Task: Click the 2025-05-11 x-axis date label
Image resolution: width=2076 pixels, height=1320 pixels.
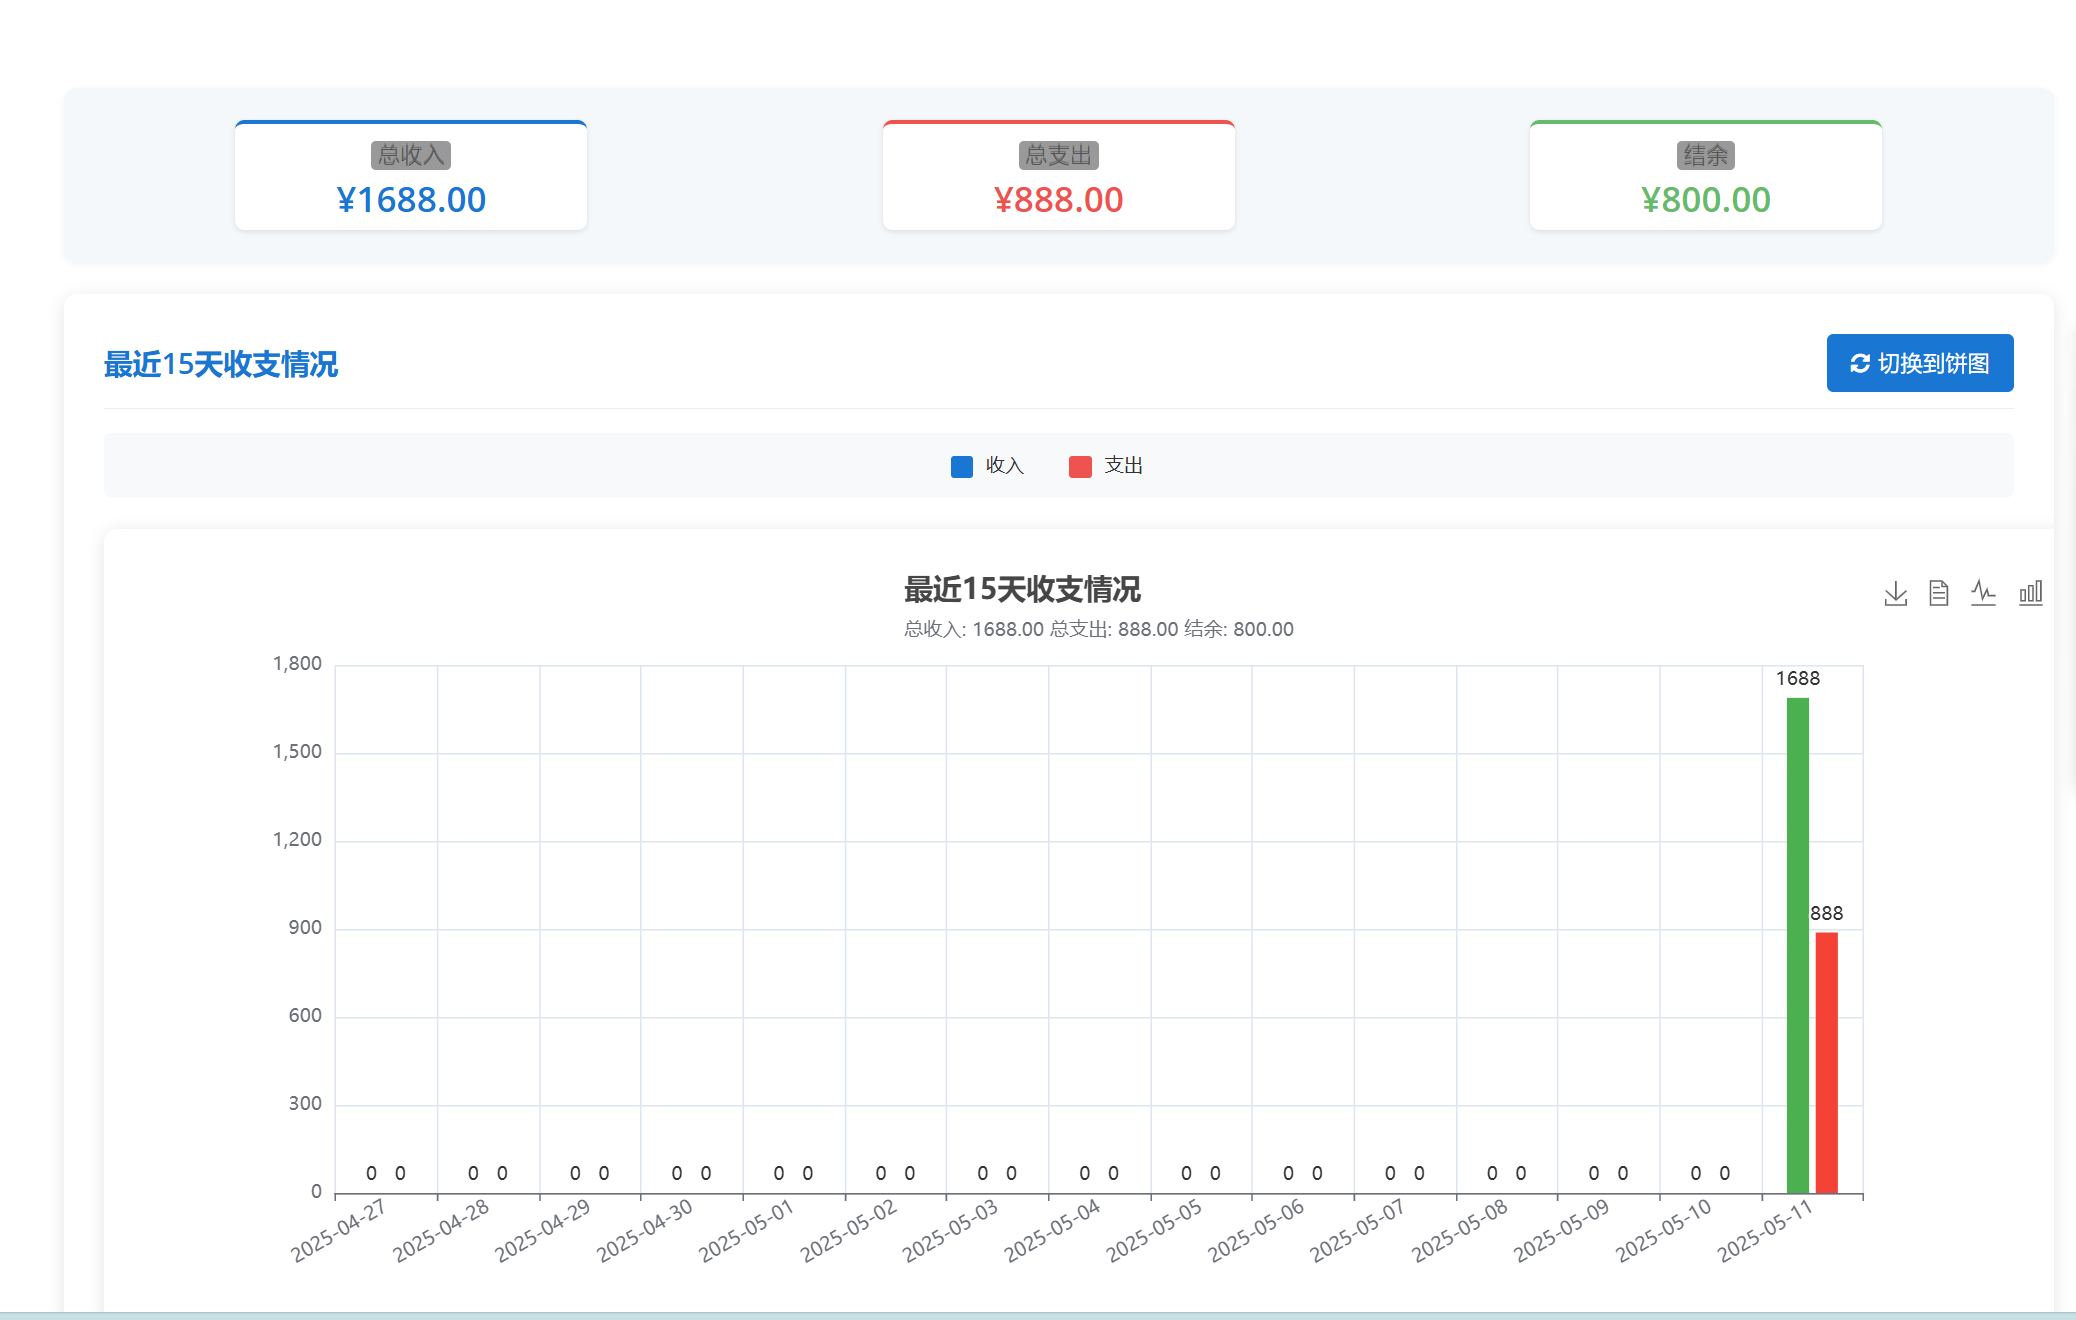Action: click(x=1765, y=1232)
